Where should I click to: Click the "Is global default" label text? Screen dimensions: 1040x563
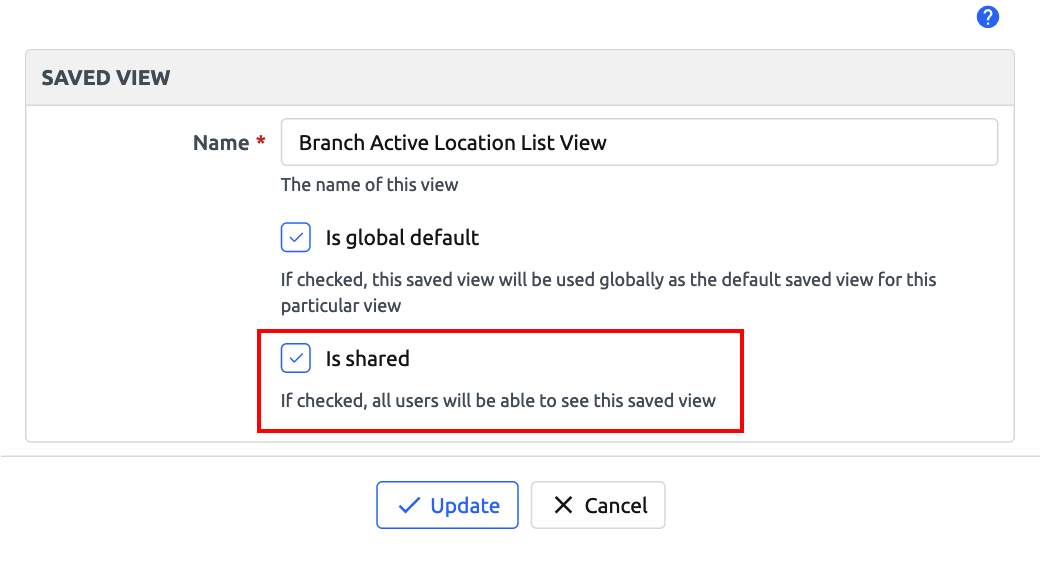402,238
